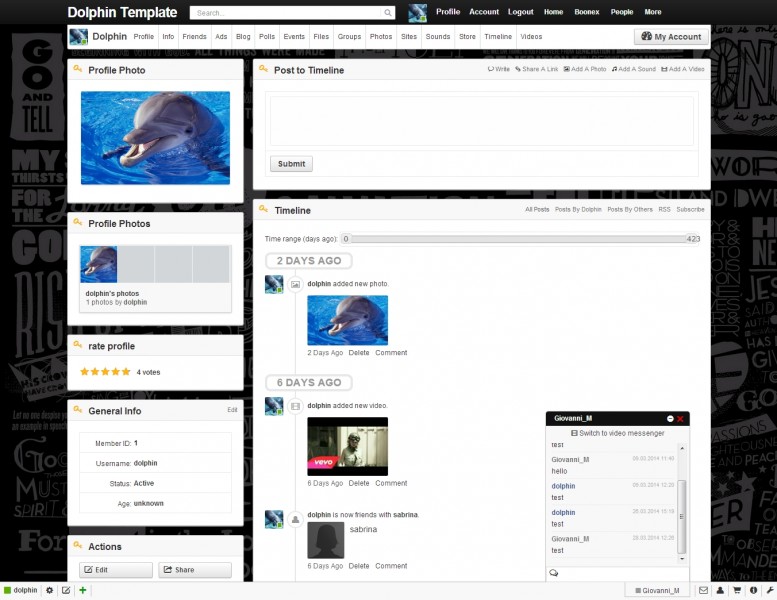Click the search magnifier icon in header
Viewport: 777px width, 600px height.
[388, 13]
